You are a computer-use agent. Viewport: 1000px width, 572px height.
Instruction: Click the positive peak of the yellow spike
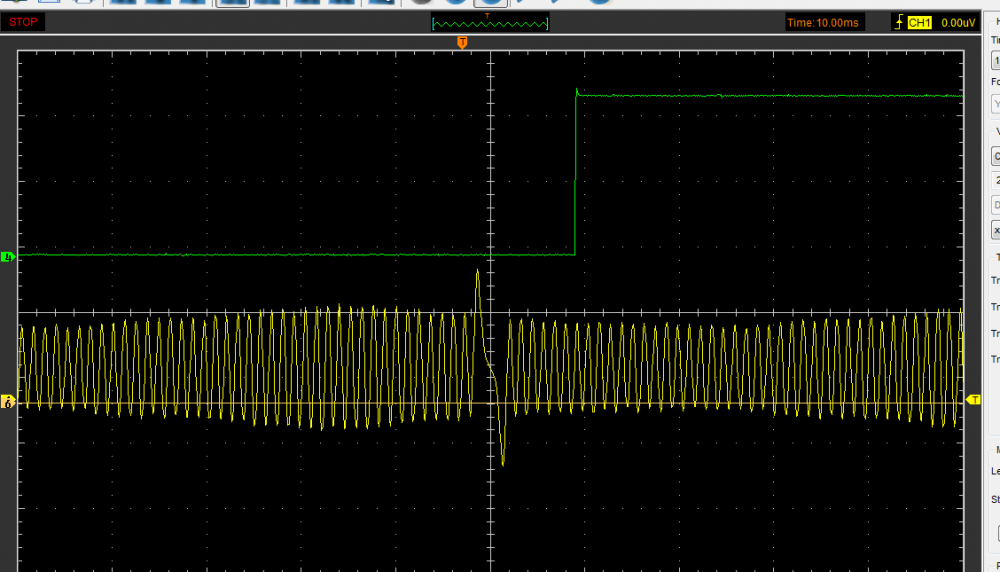478,271
